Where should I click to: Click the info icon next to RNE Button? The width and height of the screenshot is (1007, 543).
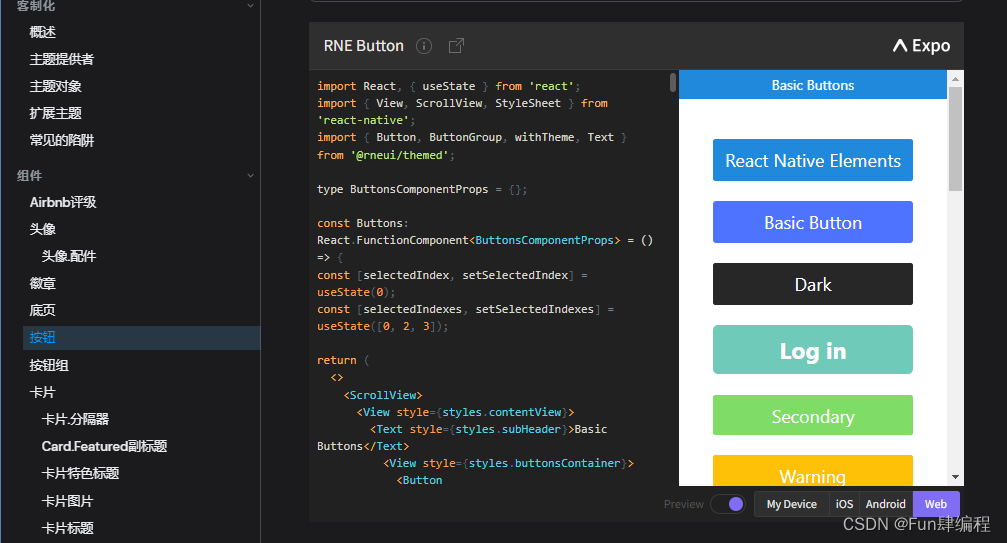click(x=424, y=46)
